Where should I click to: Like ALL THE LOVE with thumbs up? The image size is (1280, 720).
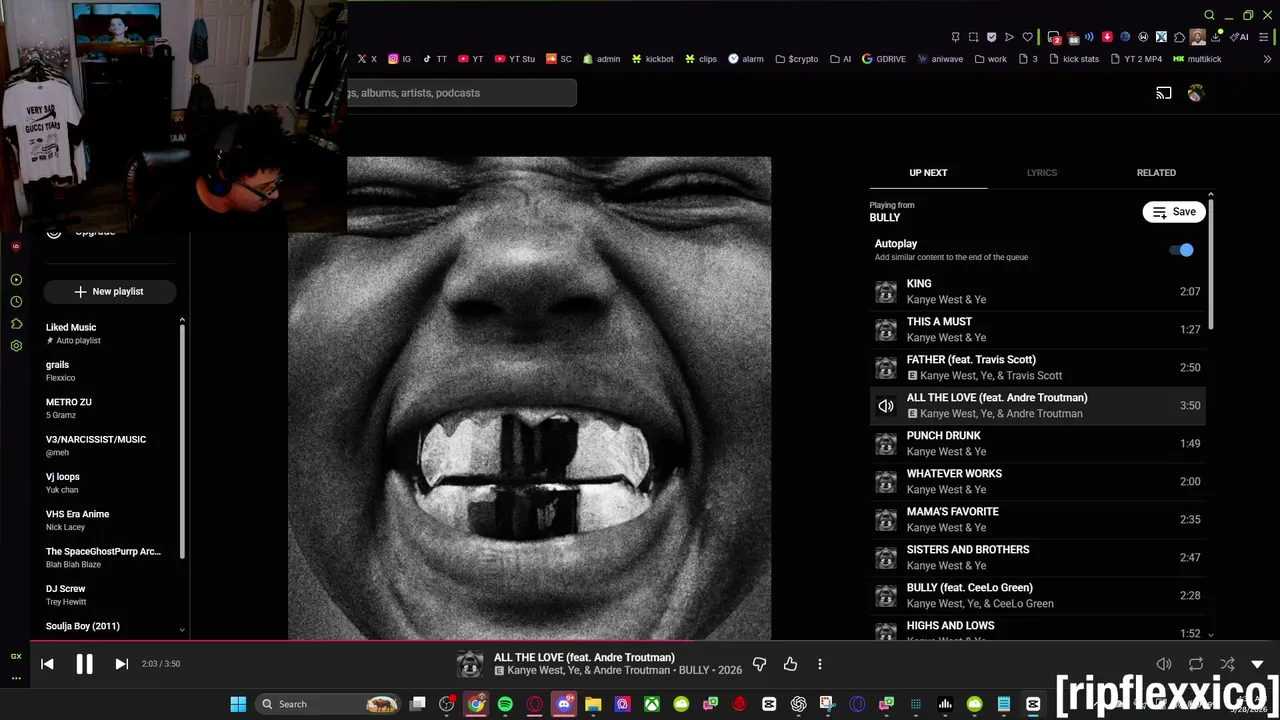pyautogui.click(x=790, y=664)
